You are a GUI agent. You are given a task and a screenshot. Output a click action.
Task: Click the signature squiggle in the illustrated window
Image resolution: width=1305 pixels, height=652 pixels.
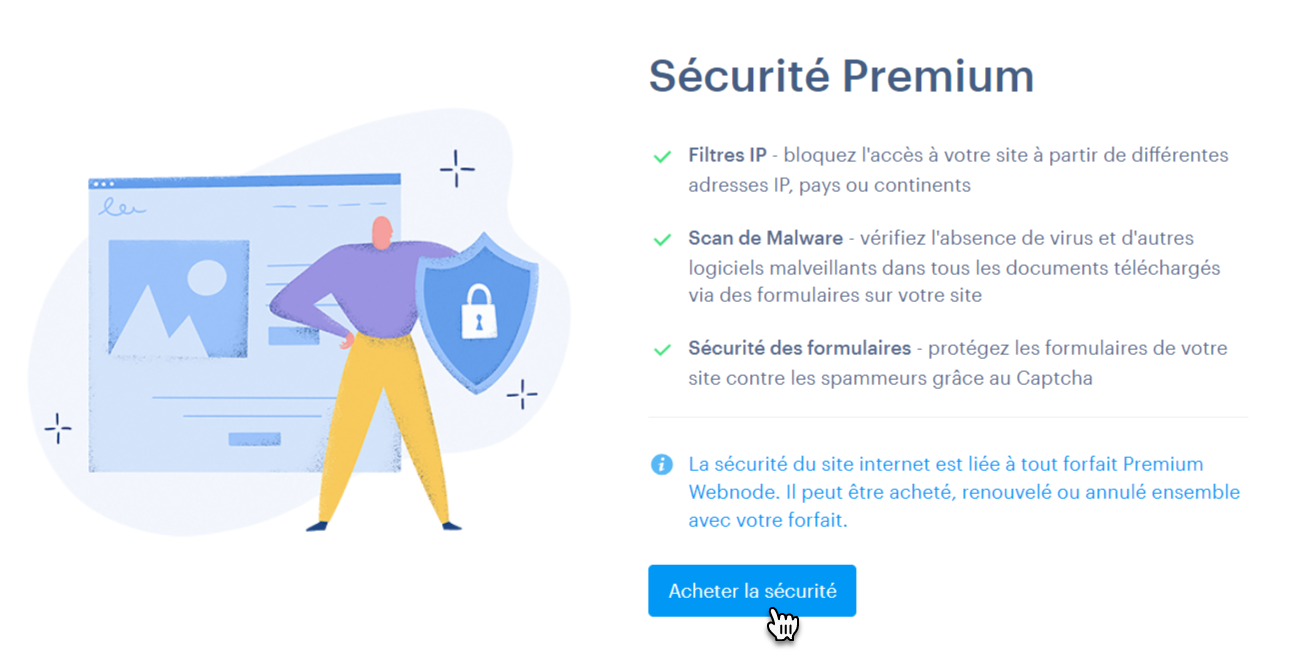(x=120, y=209)
